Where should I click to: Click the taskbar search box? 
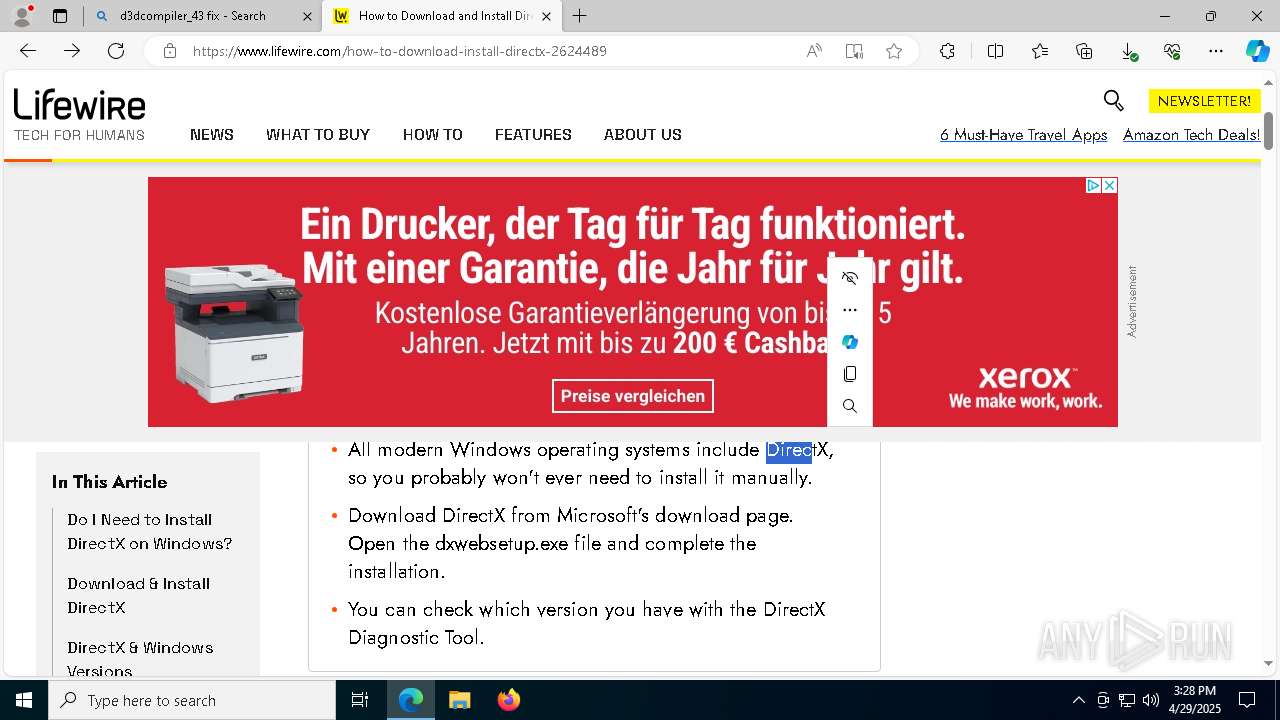click(192, 700)
